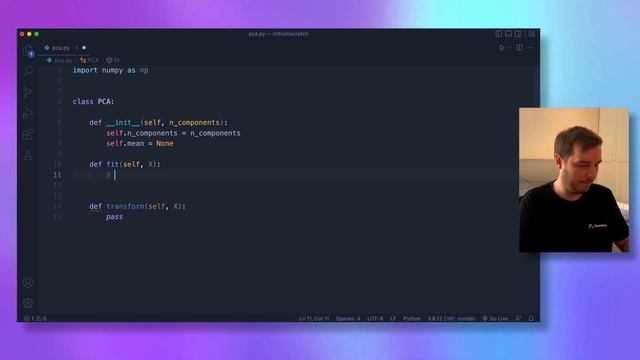Viewport: 640px width, 360px height.
Task: Open the notifications bell
Action: [x=531, y=318]
